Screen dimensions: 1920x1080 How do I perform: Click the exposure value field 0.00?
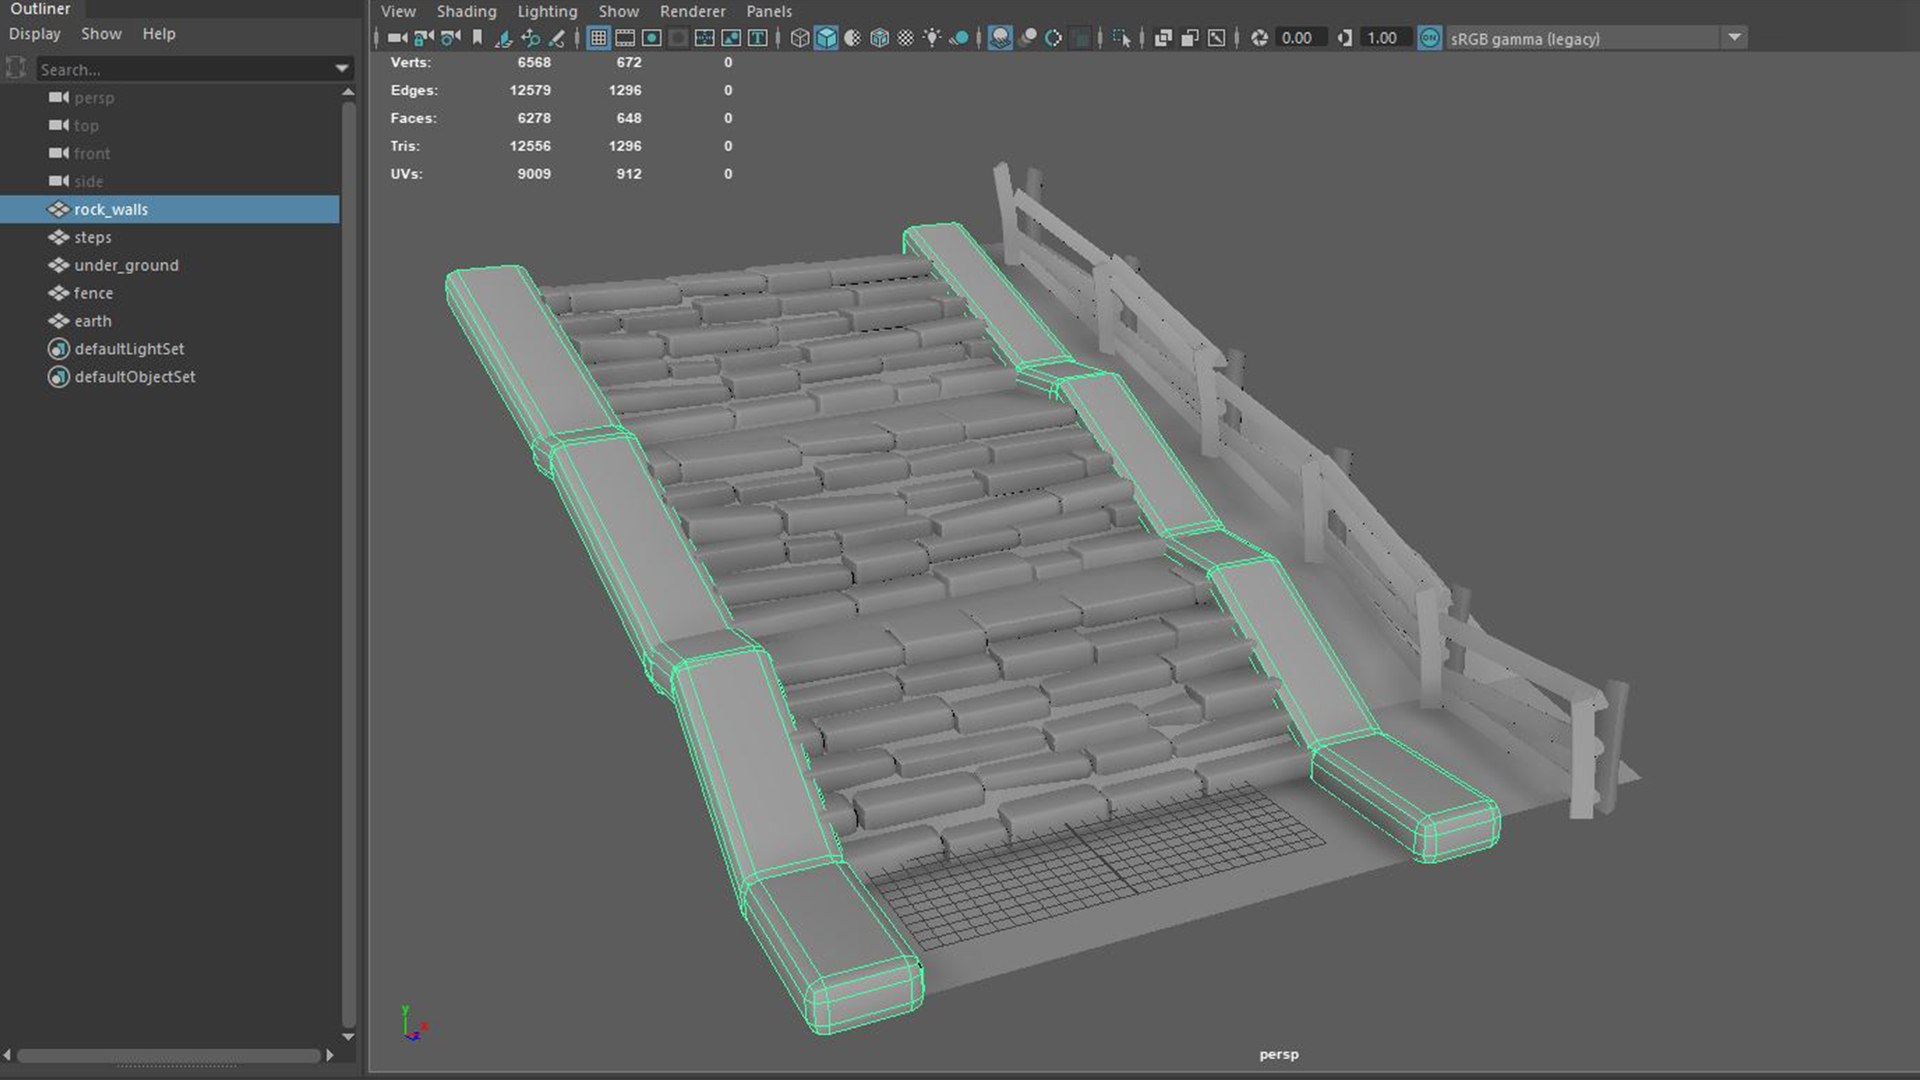coord(1301,38)
